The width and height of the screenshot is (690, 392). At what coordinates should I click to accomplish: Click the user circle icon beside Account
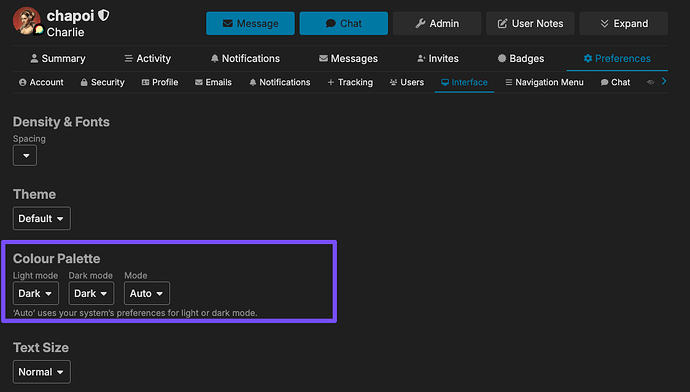(x=22, y=82)
